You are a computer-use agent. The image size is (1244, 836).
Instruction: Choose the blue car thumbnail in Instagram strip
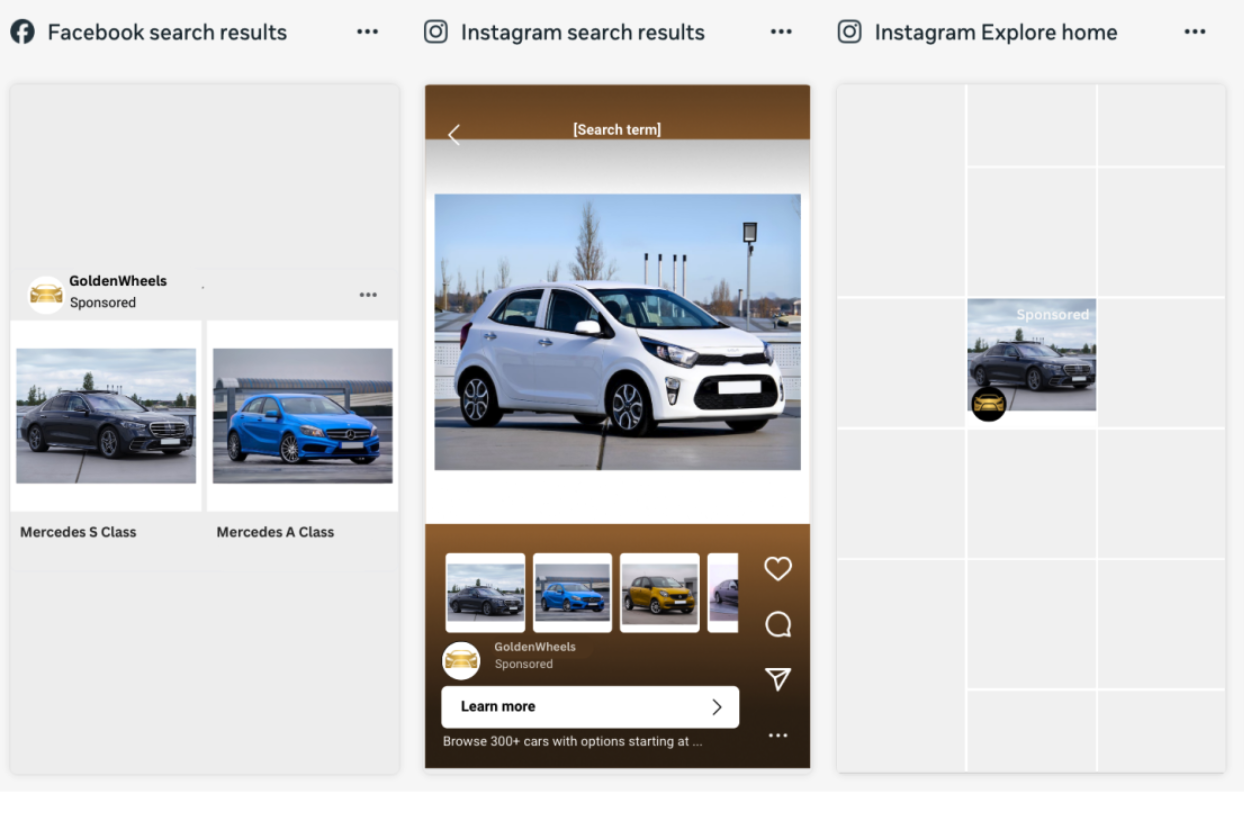pyautogui.click(x=572, y=593)
